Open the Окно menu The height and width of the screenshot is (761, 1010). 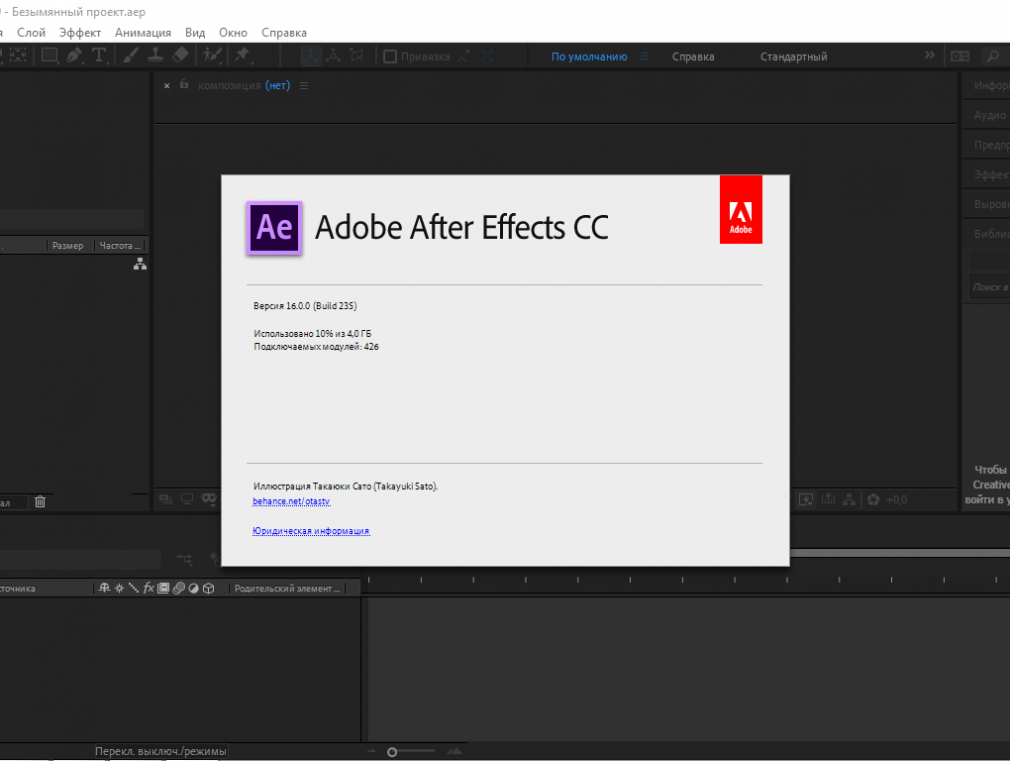click(x=233, y=32)
